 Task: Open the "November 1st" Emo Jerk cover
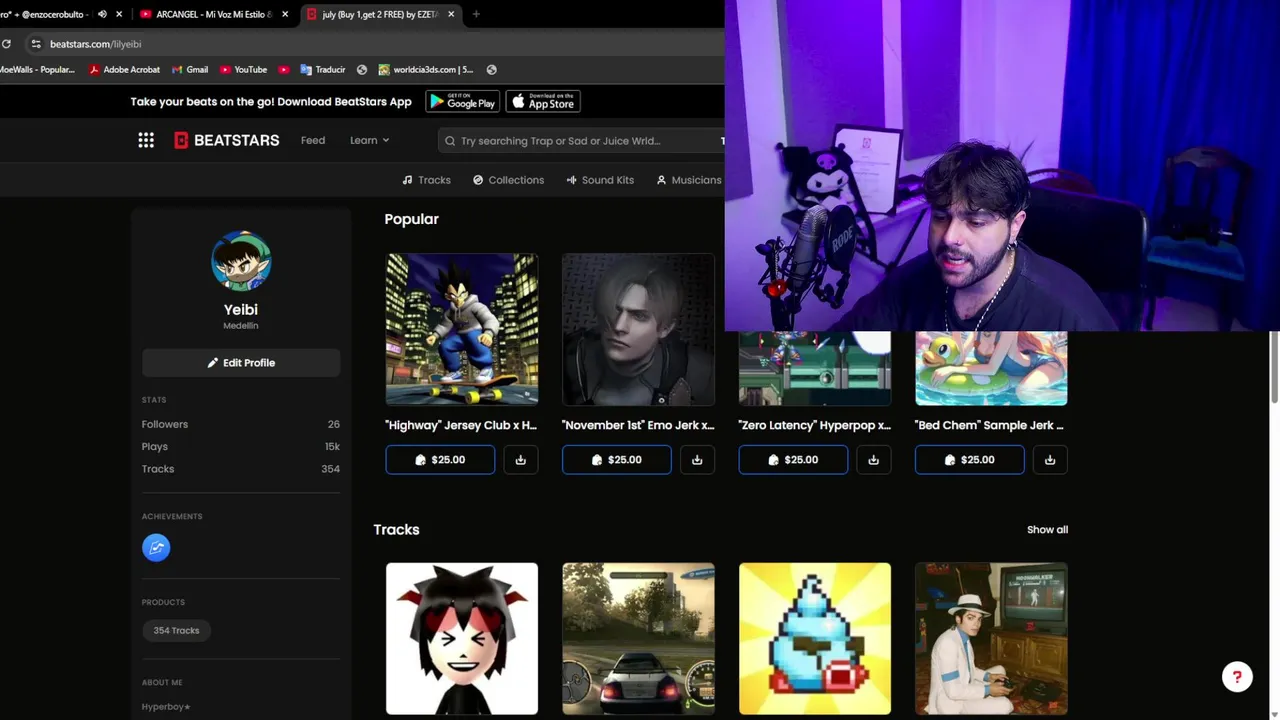[x=638, y=329]
